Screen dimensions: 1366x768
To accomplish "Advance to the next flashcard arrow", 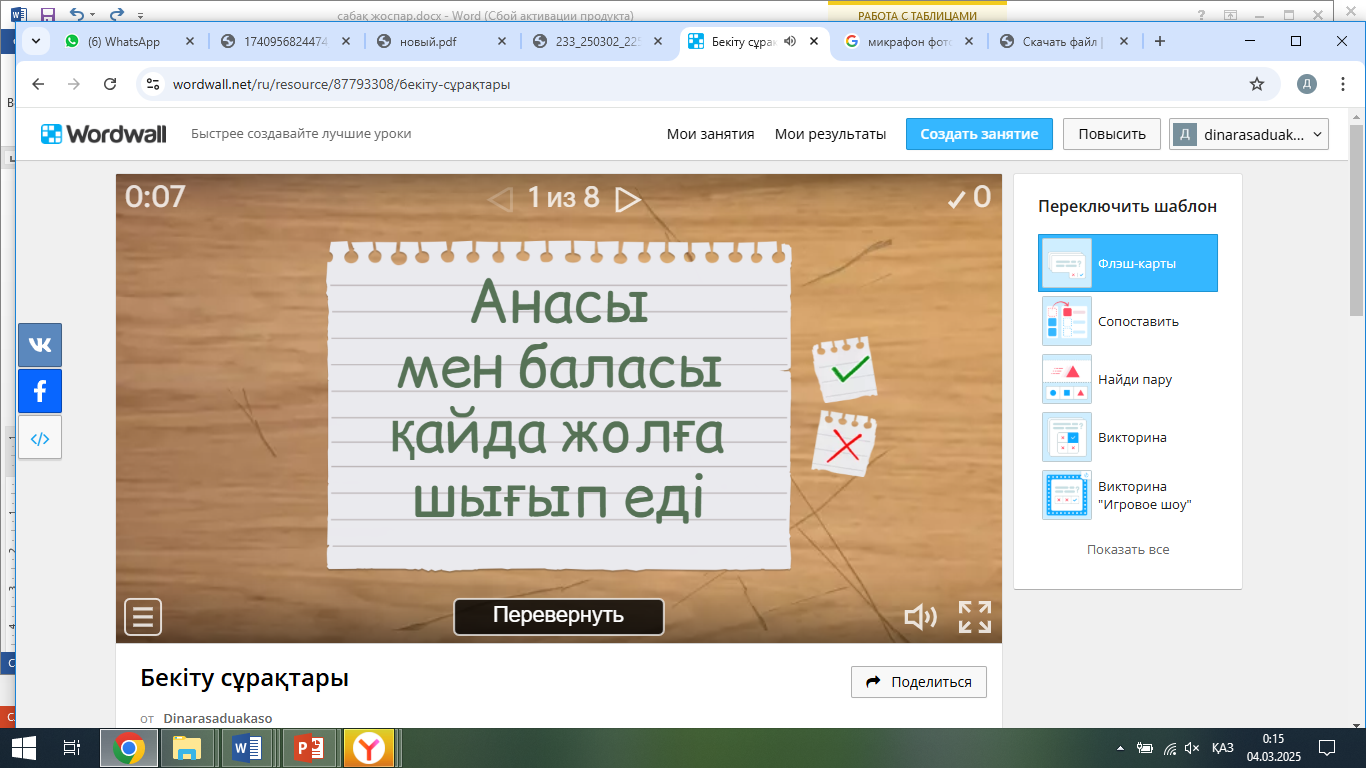I will (628, 199).
